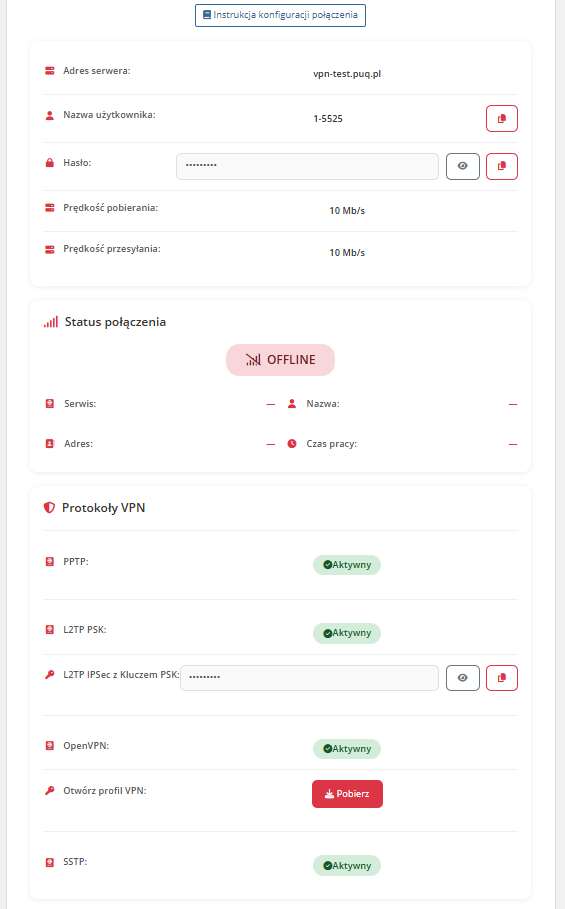The image size is (565, 909).
Task: Open Instrukcja konfiguracji połączenia
Action: coord(280,15)
